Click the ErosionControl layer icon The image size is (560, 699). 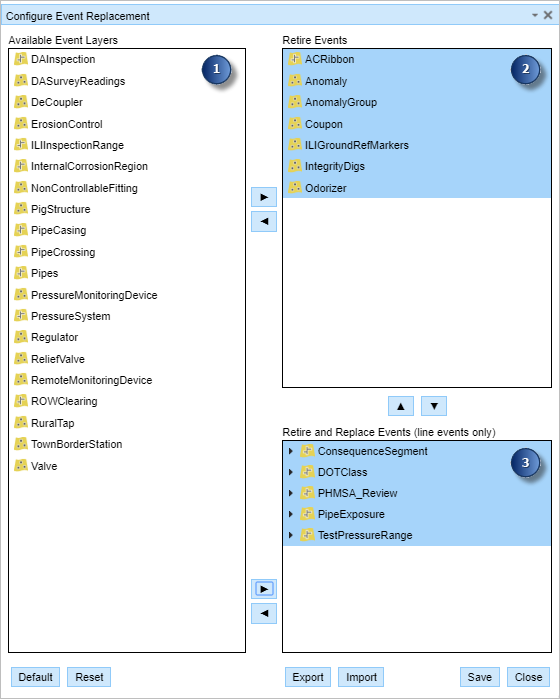pos(21,123)
